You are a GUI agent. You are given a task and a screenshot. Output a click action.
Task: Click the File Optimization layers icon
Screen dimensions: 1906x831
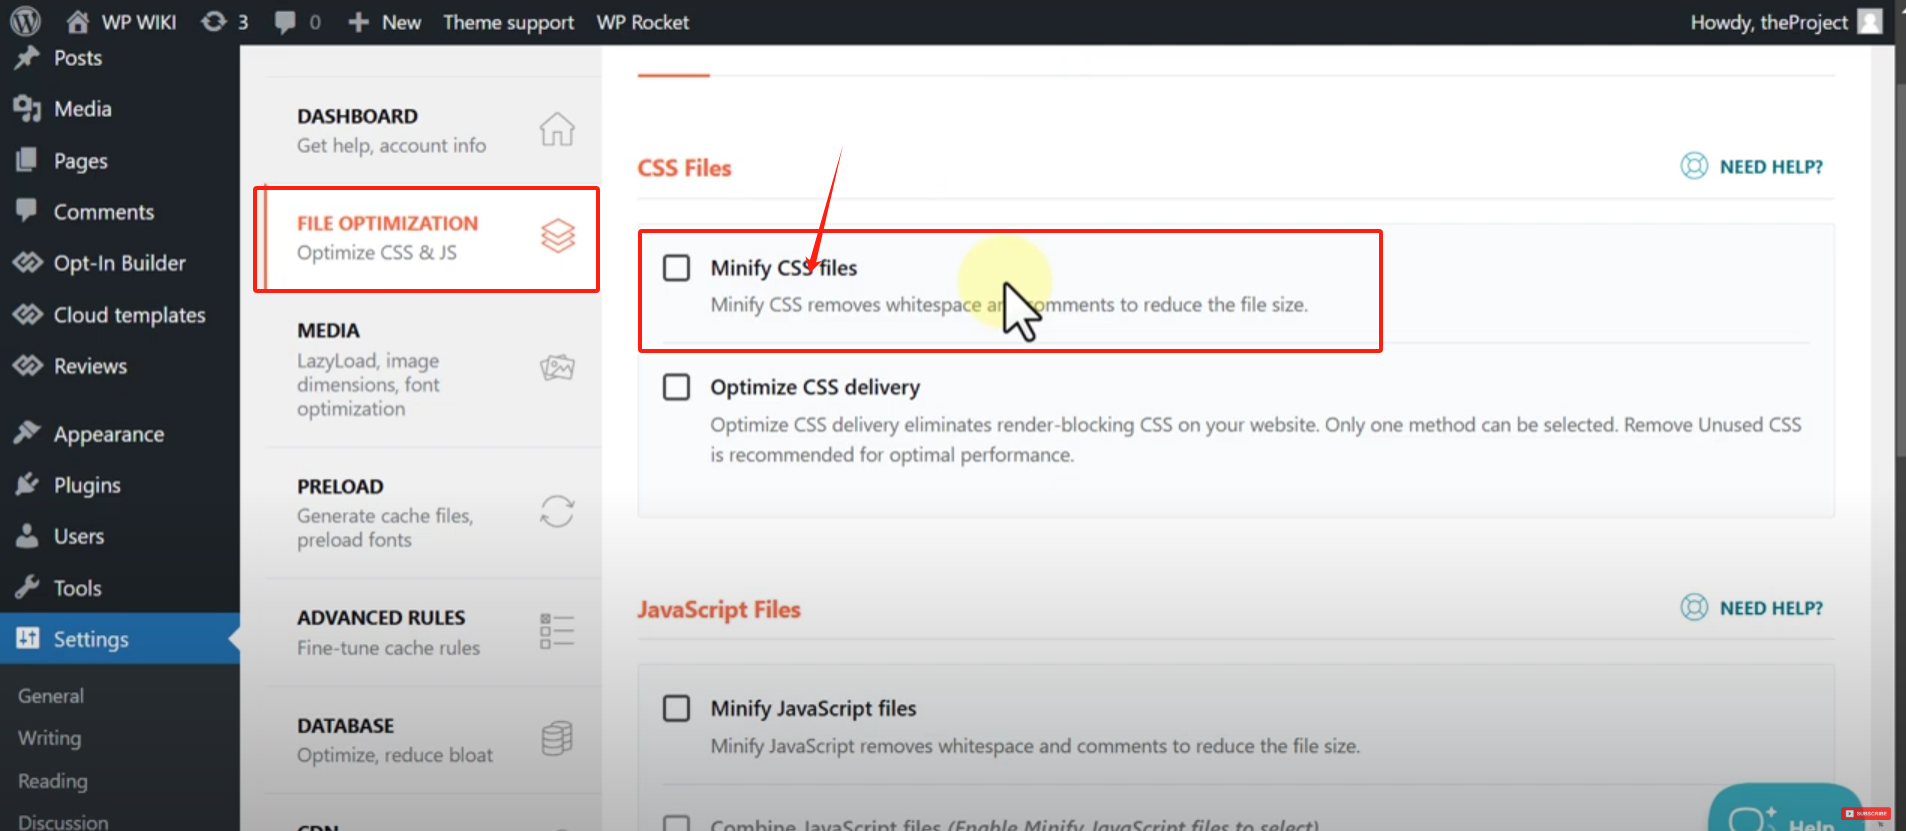(558, 237)
